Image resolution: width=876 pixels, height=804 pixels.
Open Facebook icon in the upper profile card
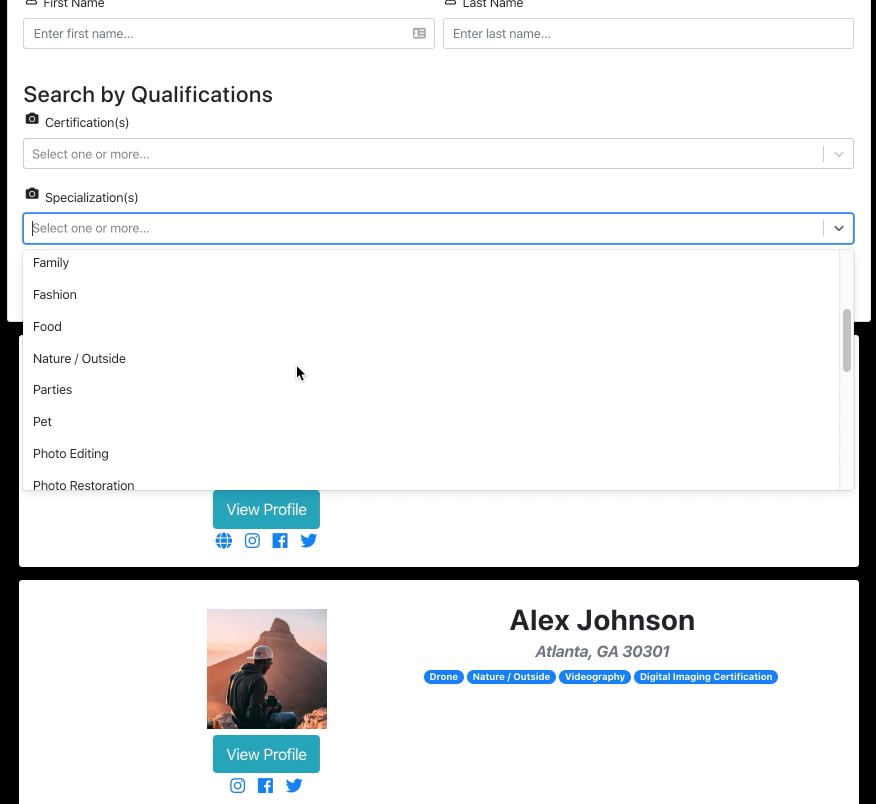point(280,541)
